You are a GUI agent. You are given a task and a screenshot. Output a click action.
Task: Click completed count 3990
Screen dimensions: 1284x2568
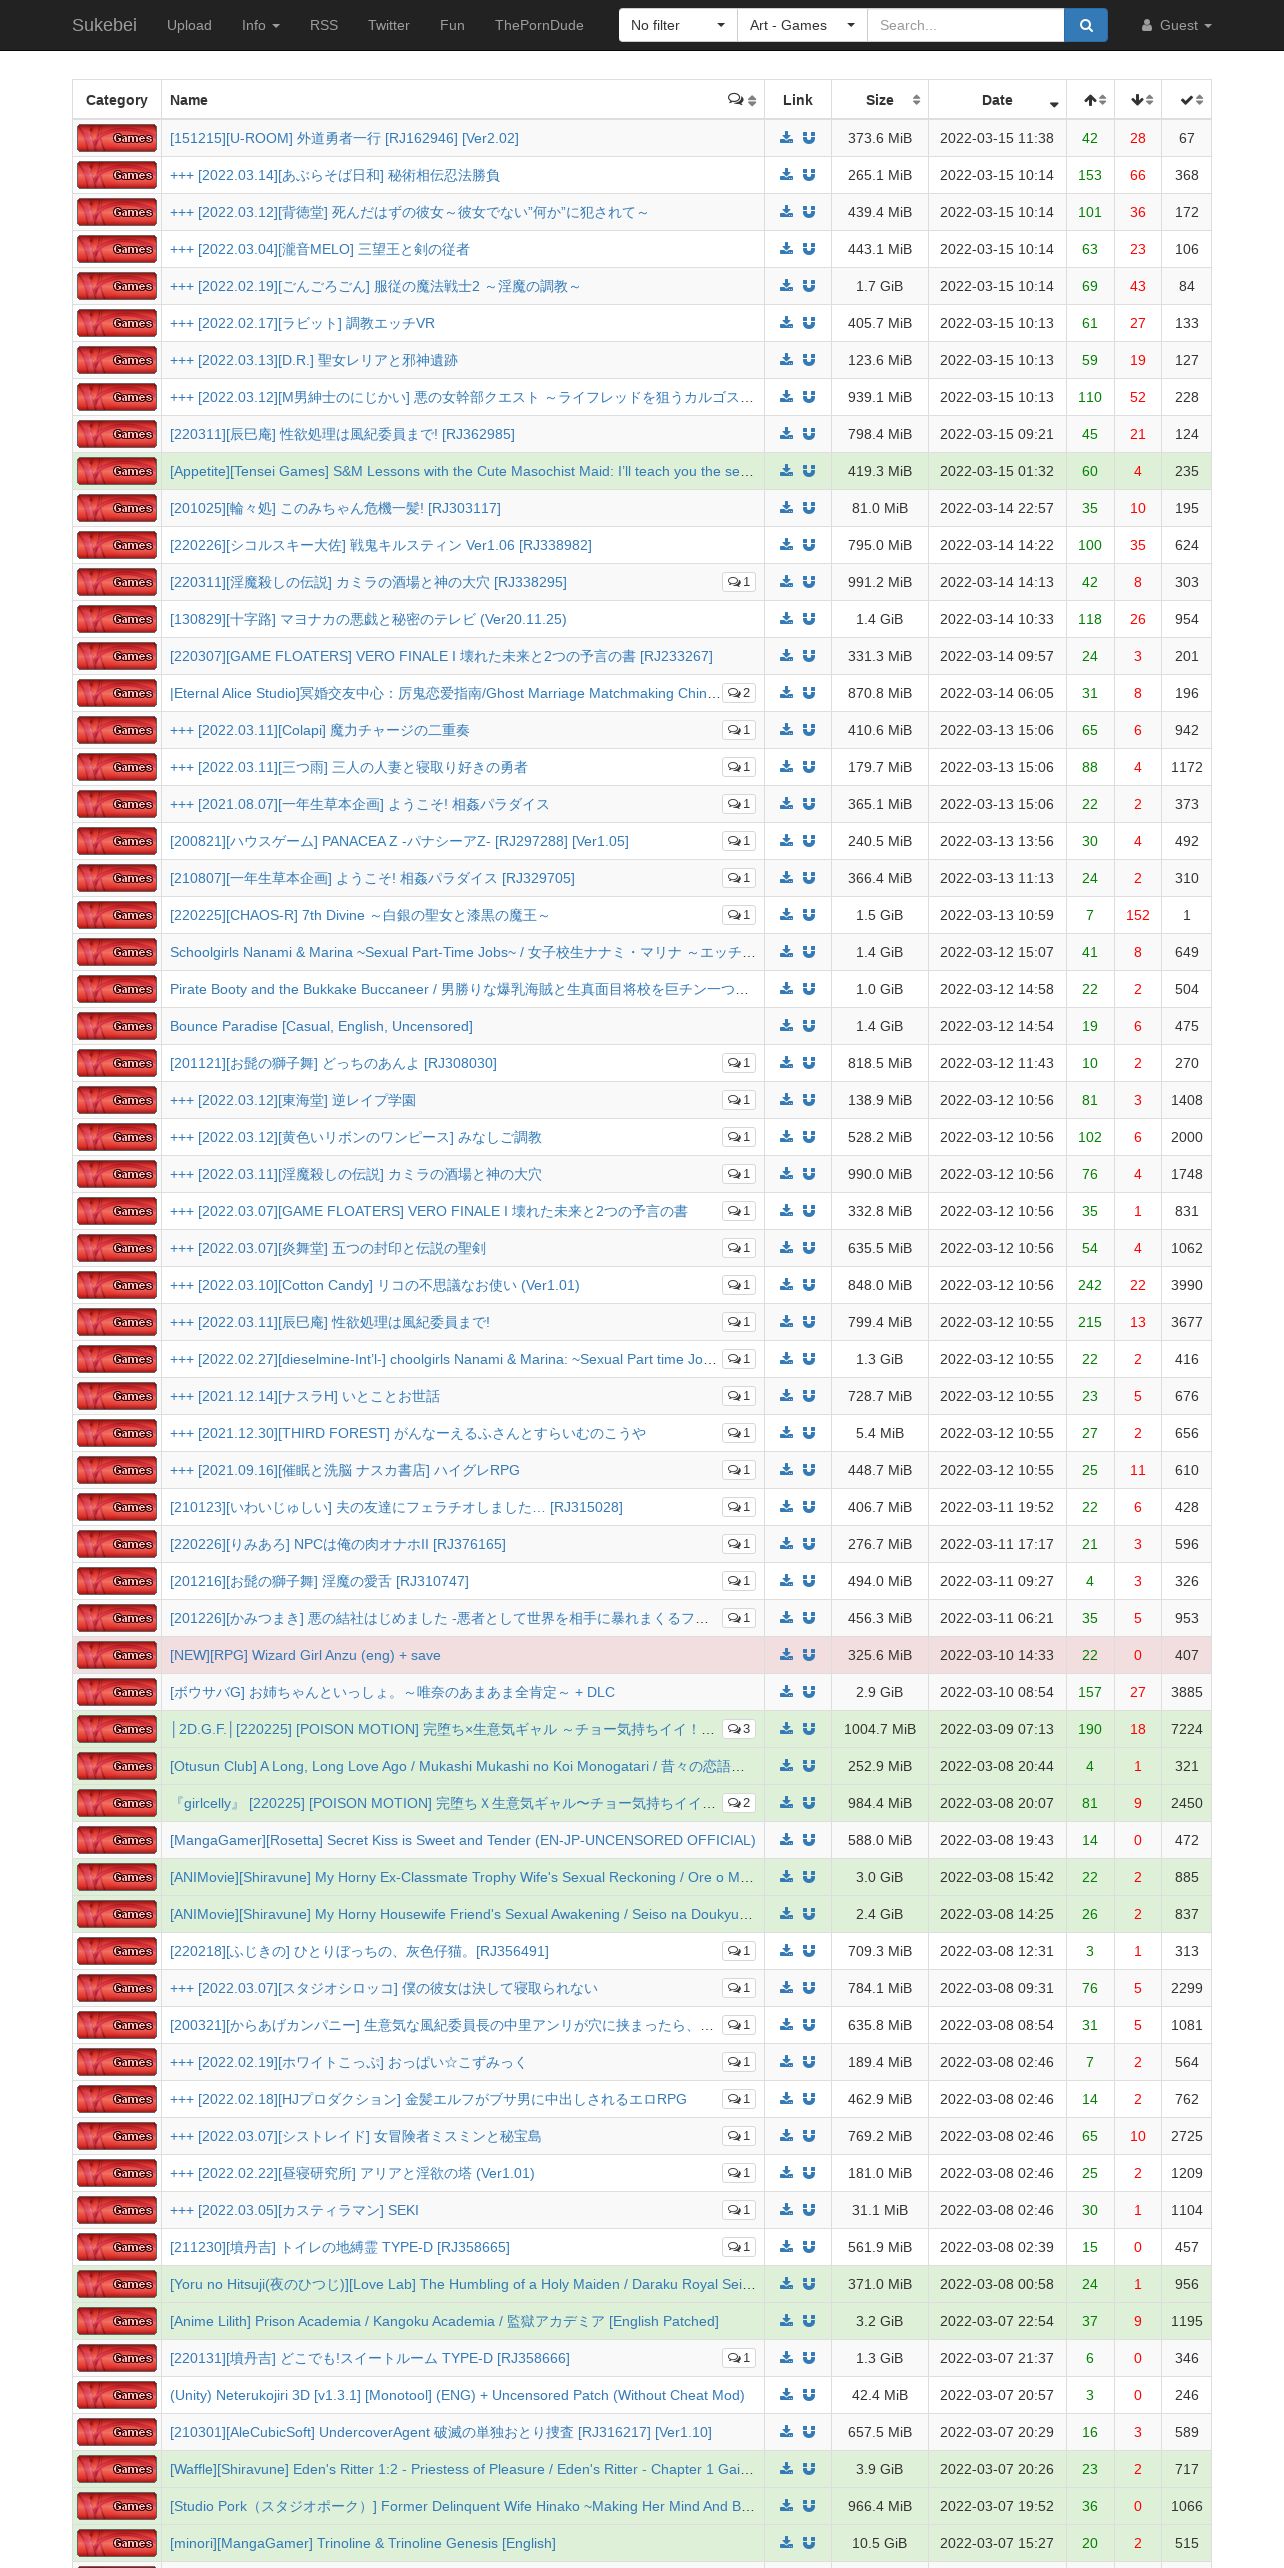coord(1187,1285)
